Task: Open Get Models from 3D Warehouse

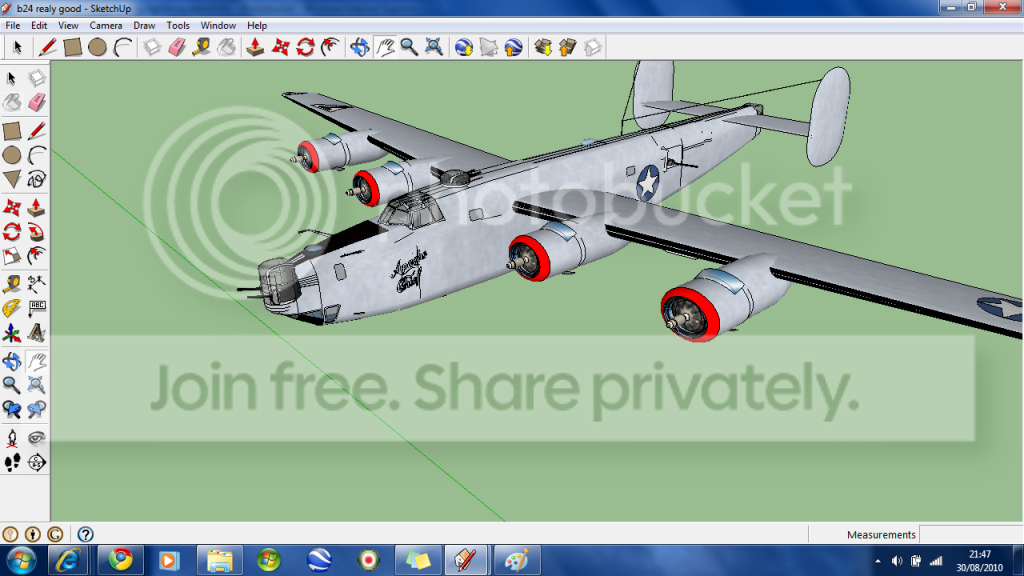Action: tap(543, 47)
